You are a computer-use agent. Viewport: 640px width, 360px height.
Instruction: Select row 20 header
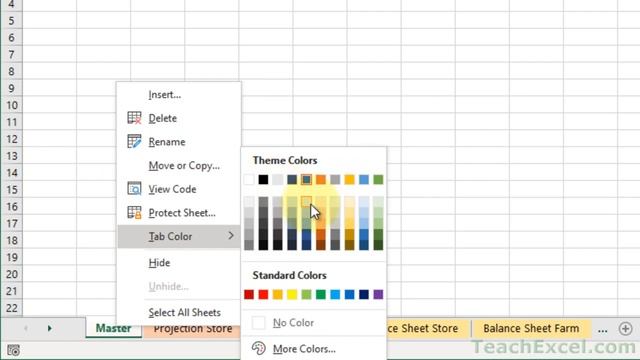click(11, 274)
